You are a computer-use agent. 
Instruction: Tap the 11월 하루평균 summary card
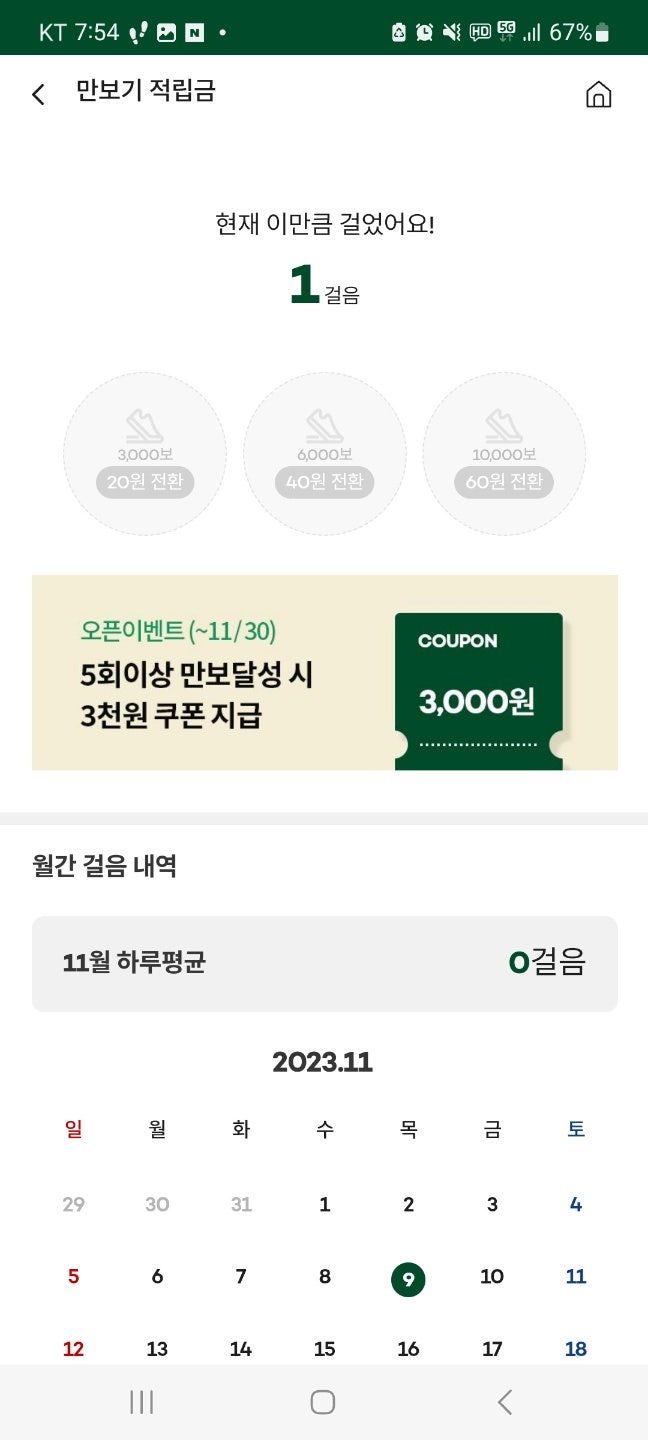pos(324,963)
